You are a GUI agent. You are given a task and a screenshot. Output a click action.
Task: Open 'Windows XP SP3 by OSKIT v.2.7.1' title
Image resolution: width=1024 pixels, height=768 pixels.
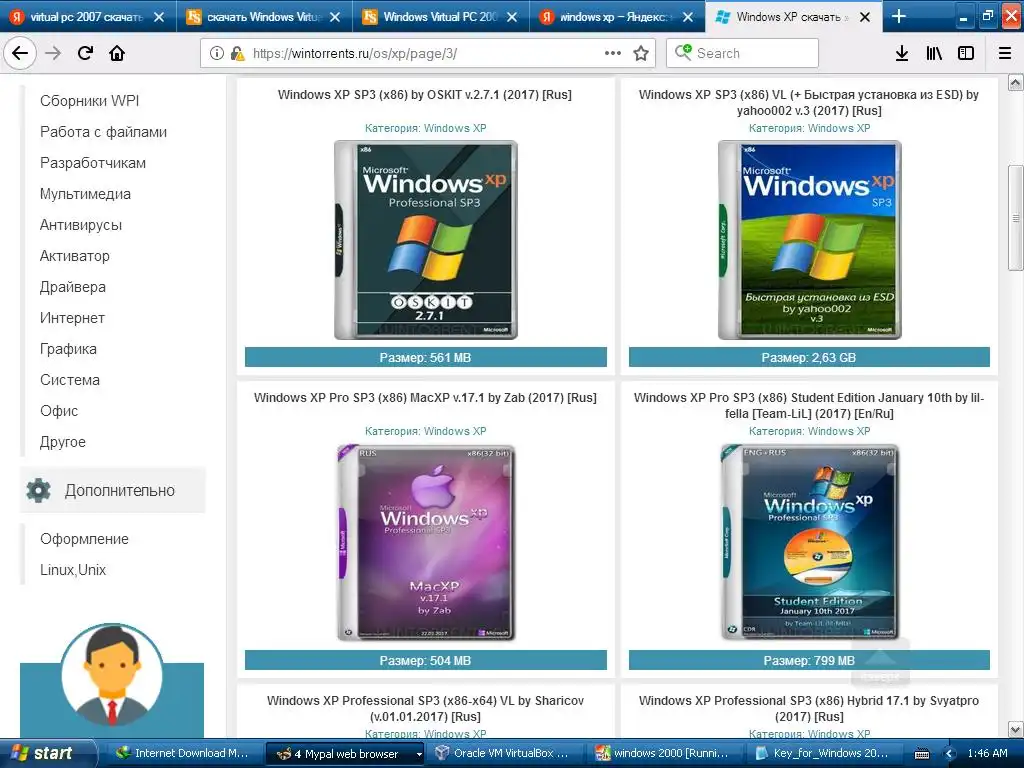click(x=424, y=95)
